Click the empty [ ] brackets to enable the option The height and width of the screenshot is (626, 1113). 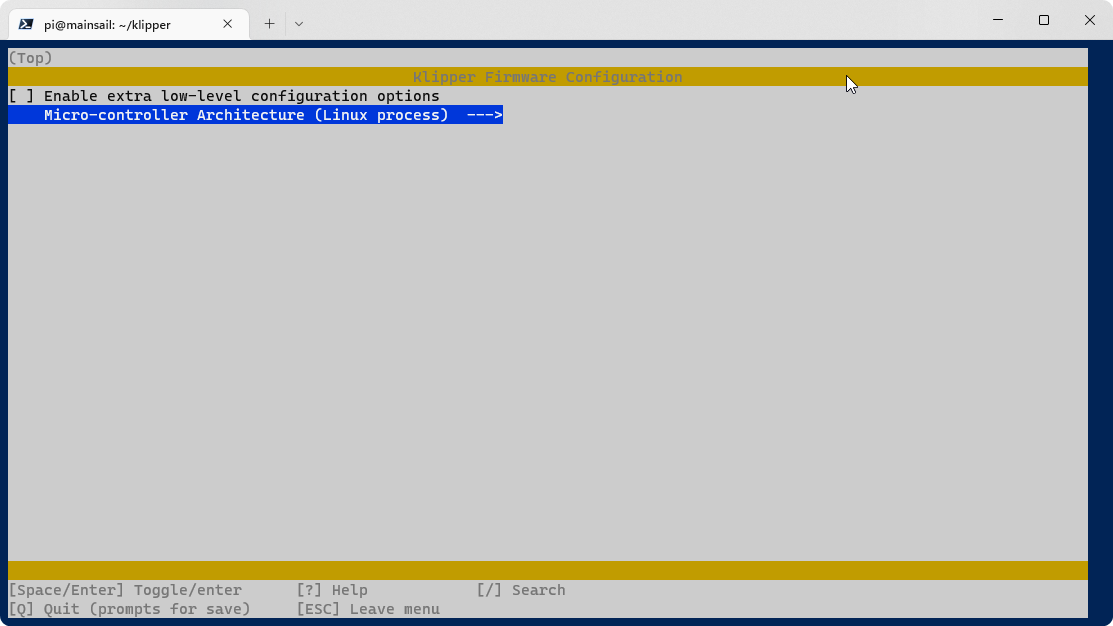(22, 95)
